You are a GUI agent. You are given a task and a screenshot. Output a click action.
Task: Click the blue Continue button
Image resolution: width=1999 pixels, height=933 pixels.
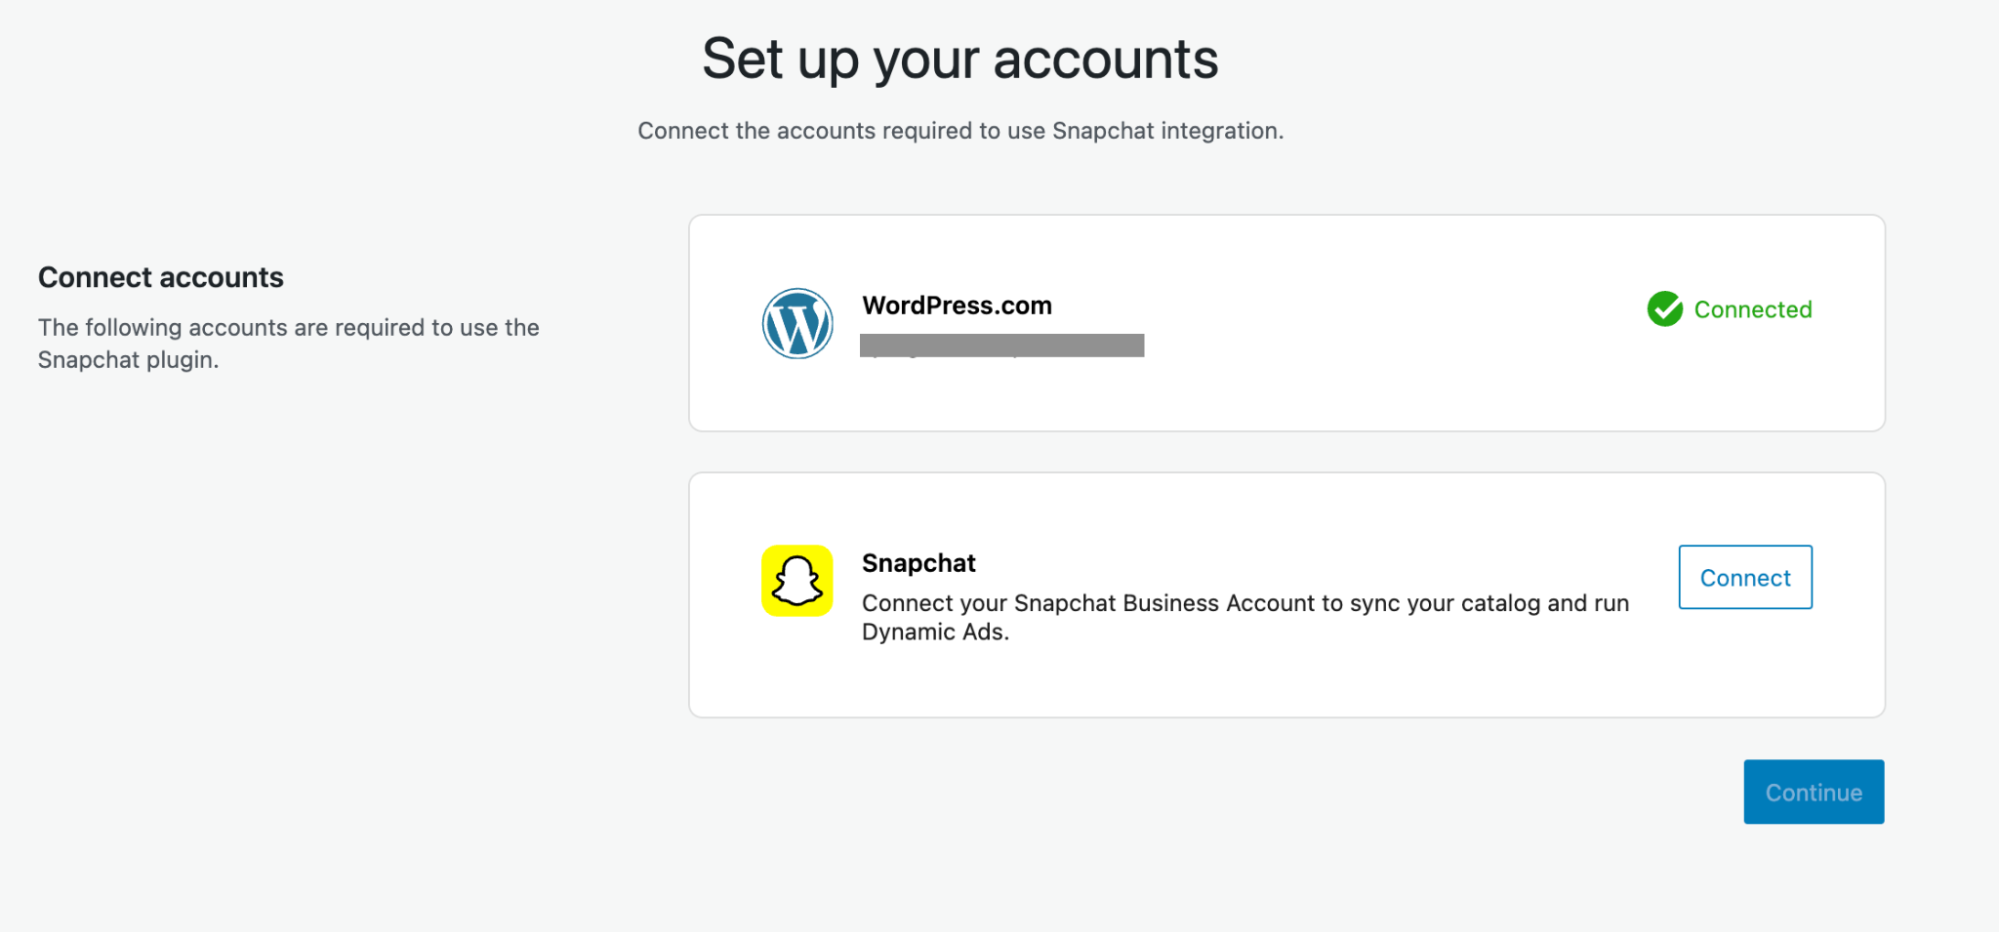coord(1813,792)
